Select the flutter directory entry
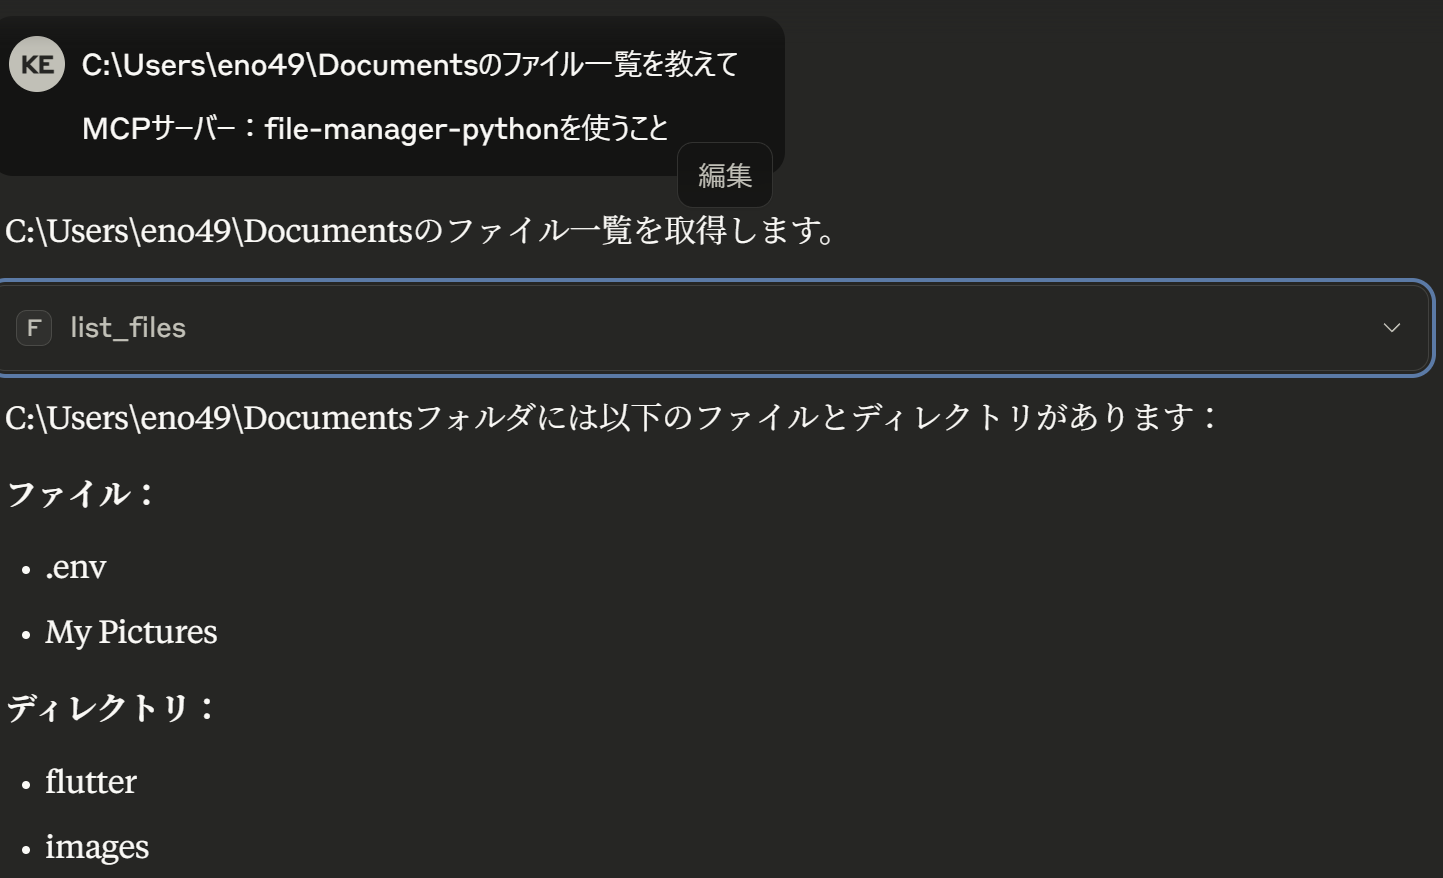 tap(90, 782)
